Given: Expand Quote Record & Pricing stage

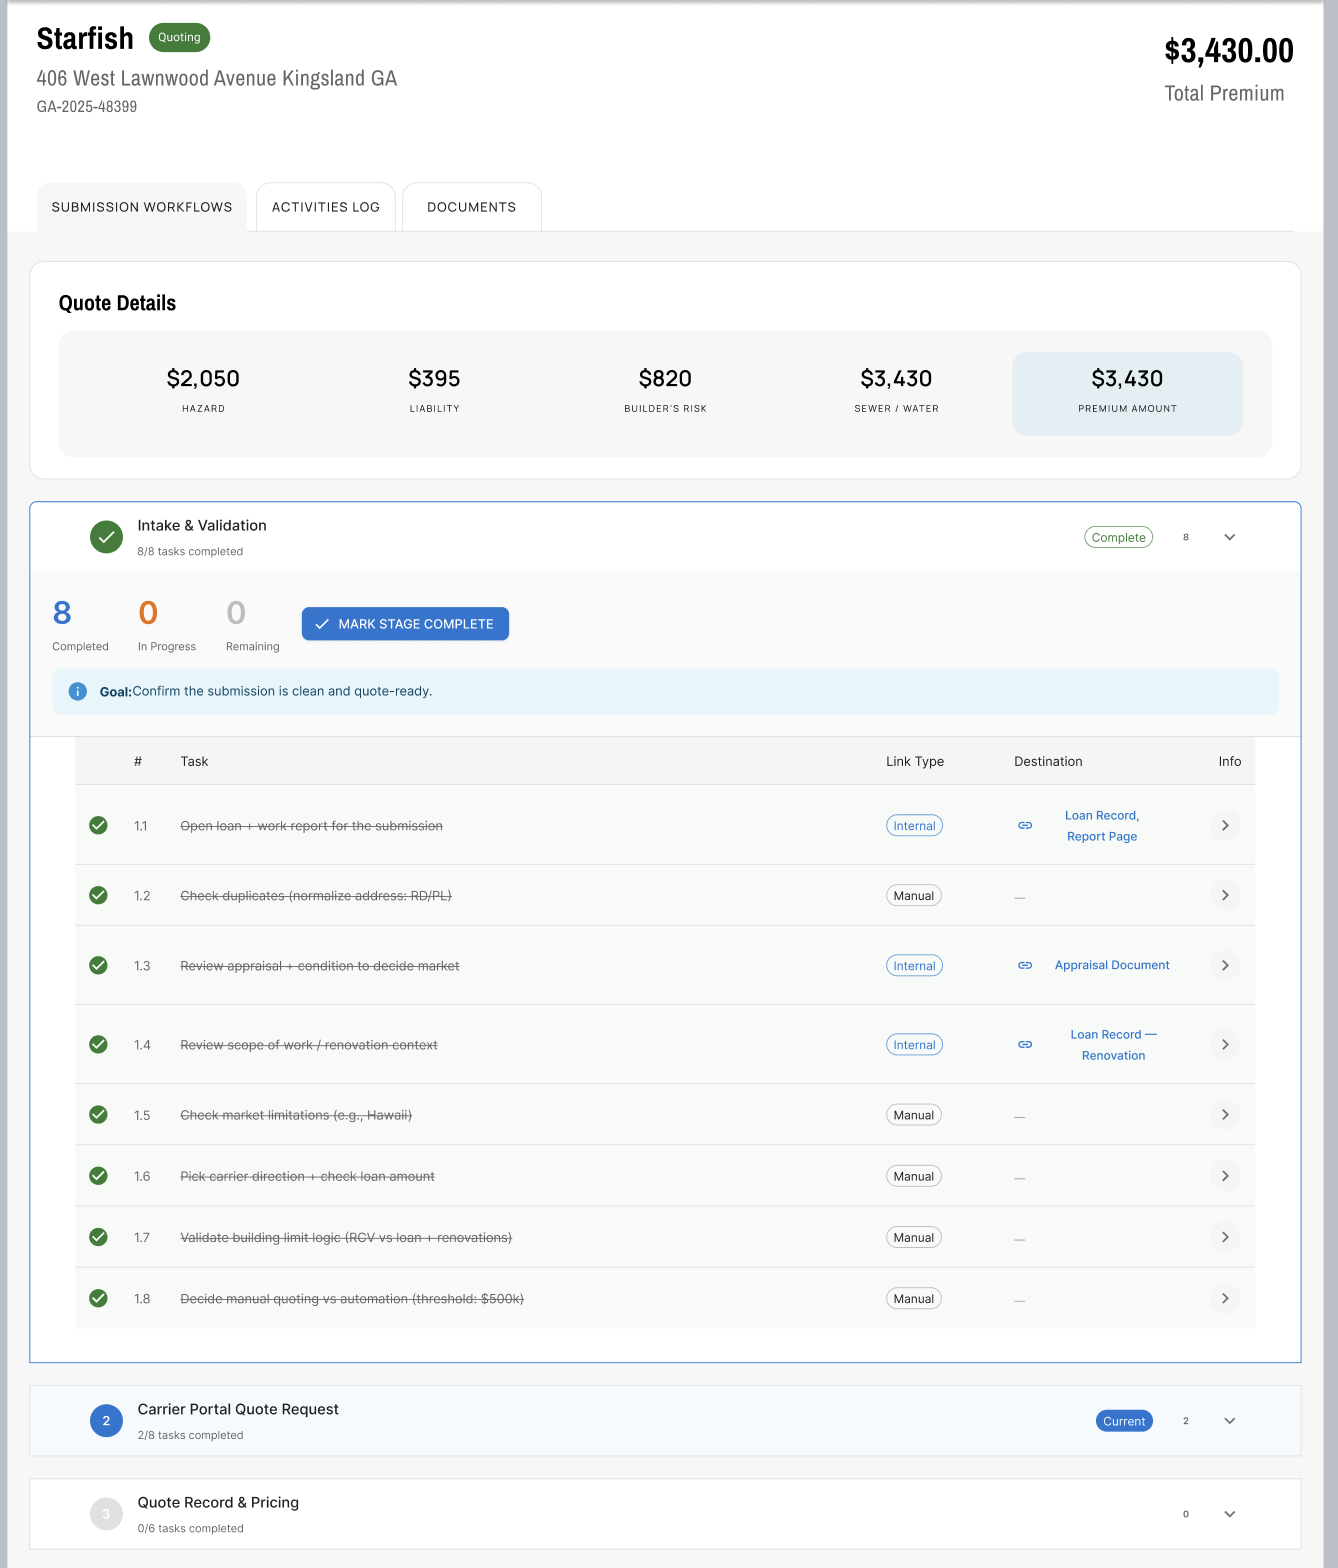Looking at the screenshot, I should click(1230, 1514).
